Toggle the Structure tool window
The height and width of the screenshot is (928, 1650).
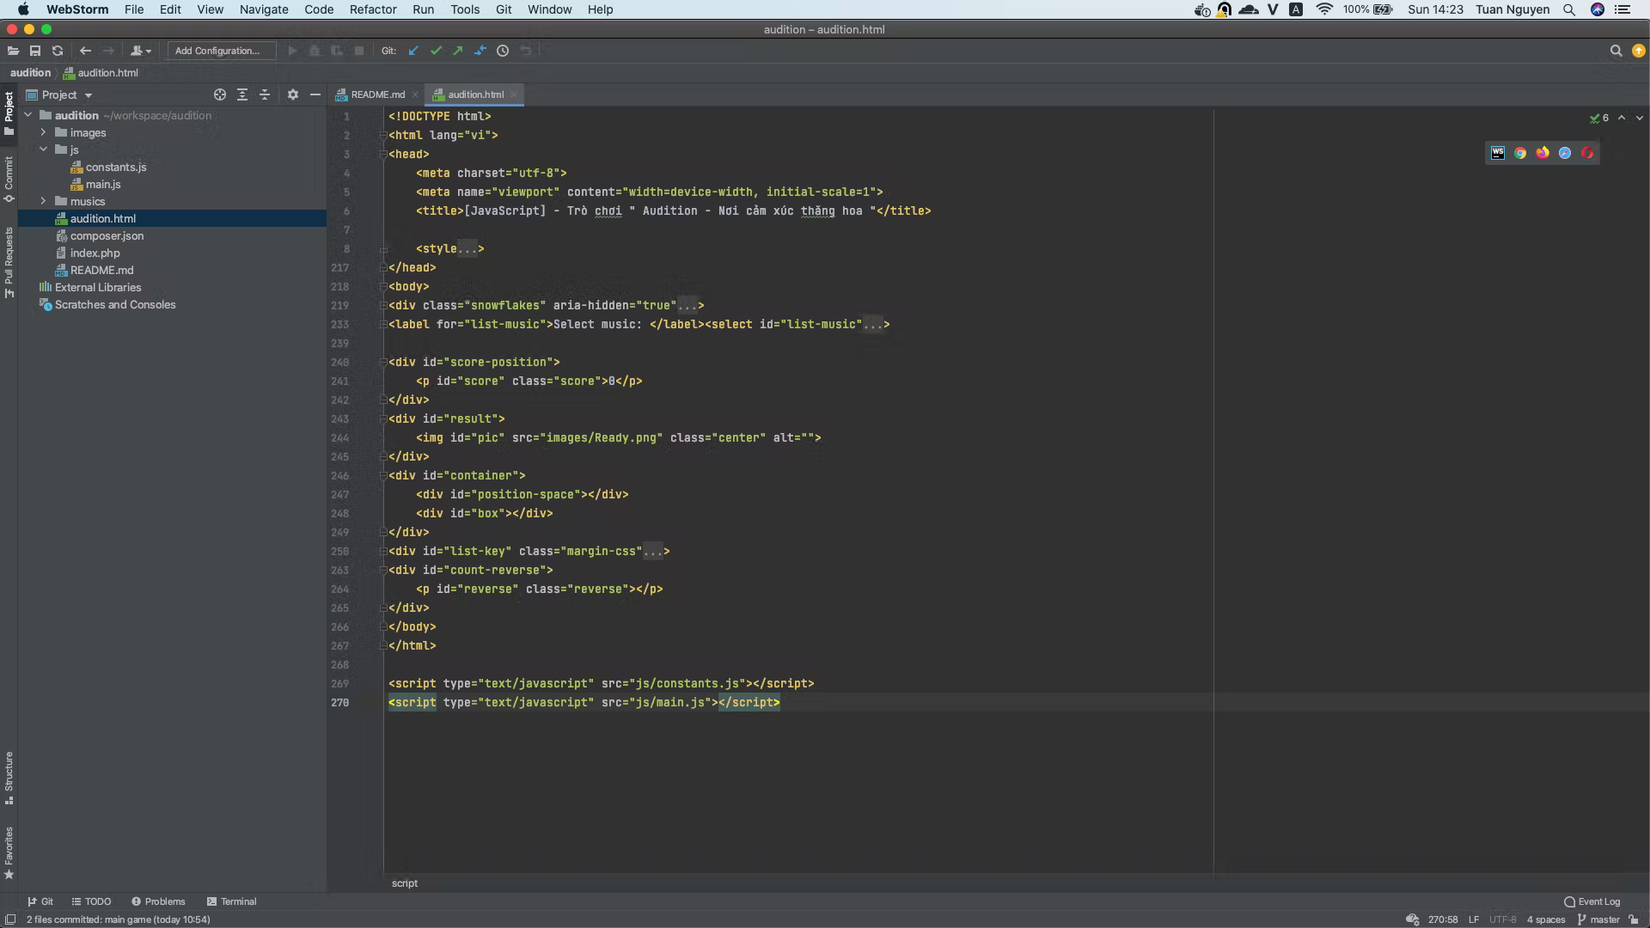(x=9, y=777)
